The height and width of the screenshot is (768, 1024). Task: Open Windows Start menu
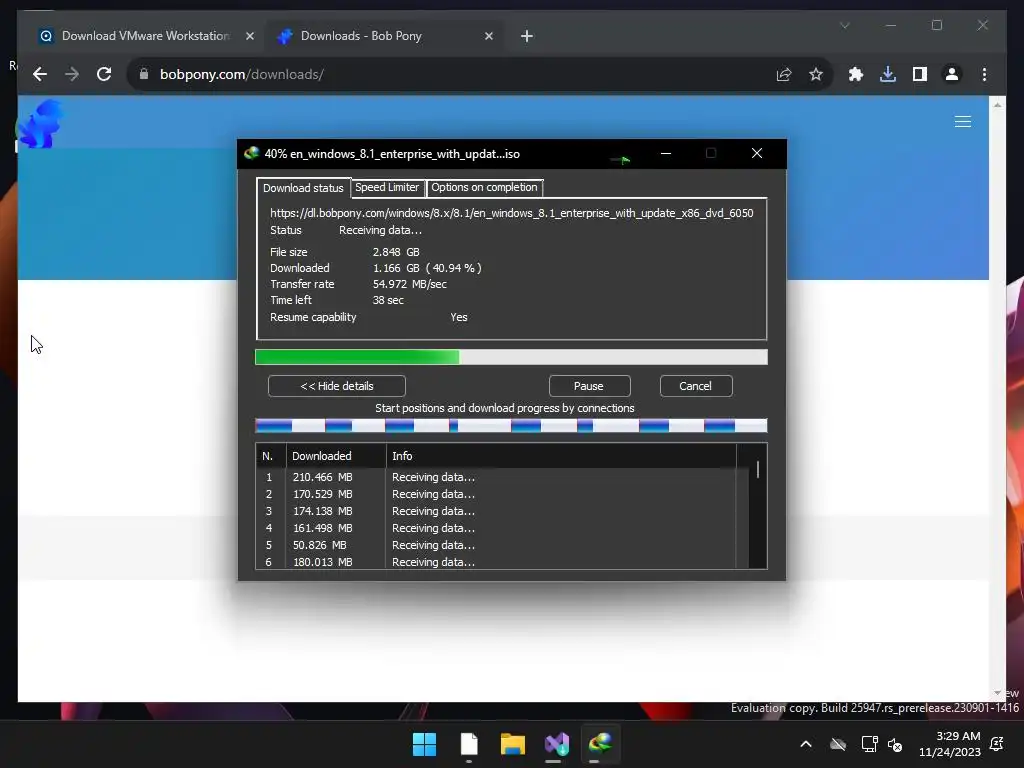(x=424, y=744)
